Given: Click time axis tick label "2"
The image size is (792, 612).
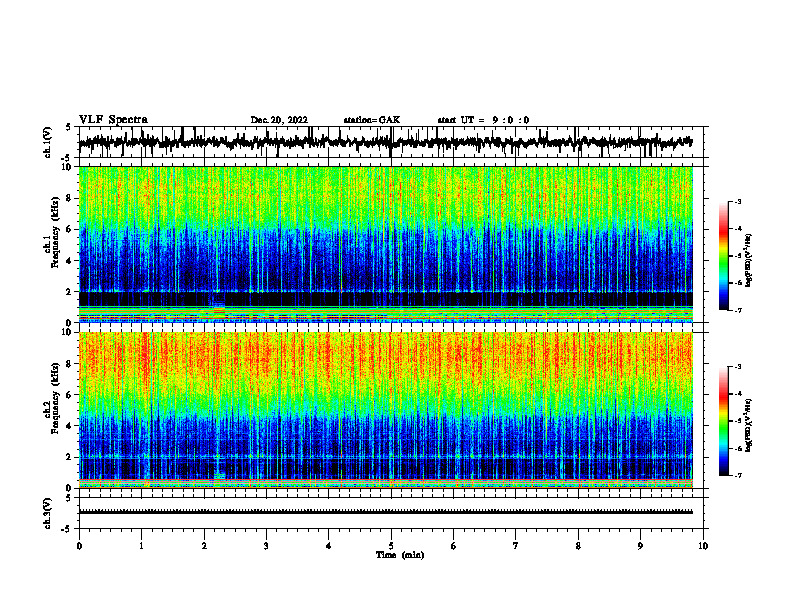Looking at the screenshot, I should coord(204,545).
